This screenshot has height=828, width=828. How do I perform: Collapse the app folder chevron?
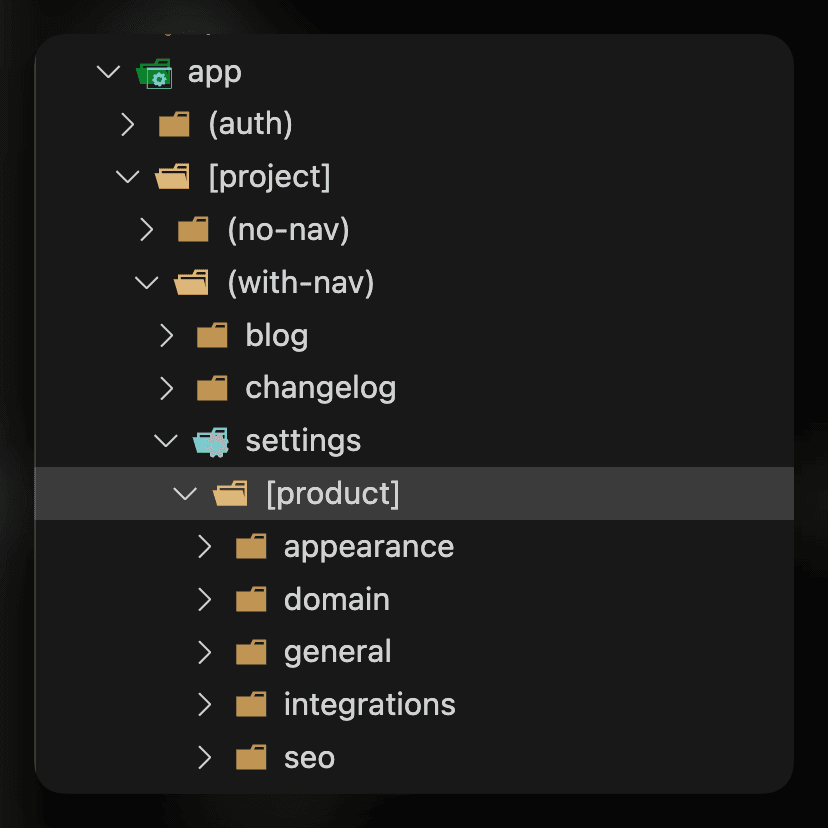pos(108,73)
